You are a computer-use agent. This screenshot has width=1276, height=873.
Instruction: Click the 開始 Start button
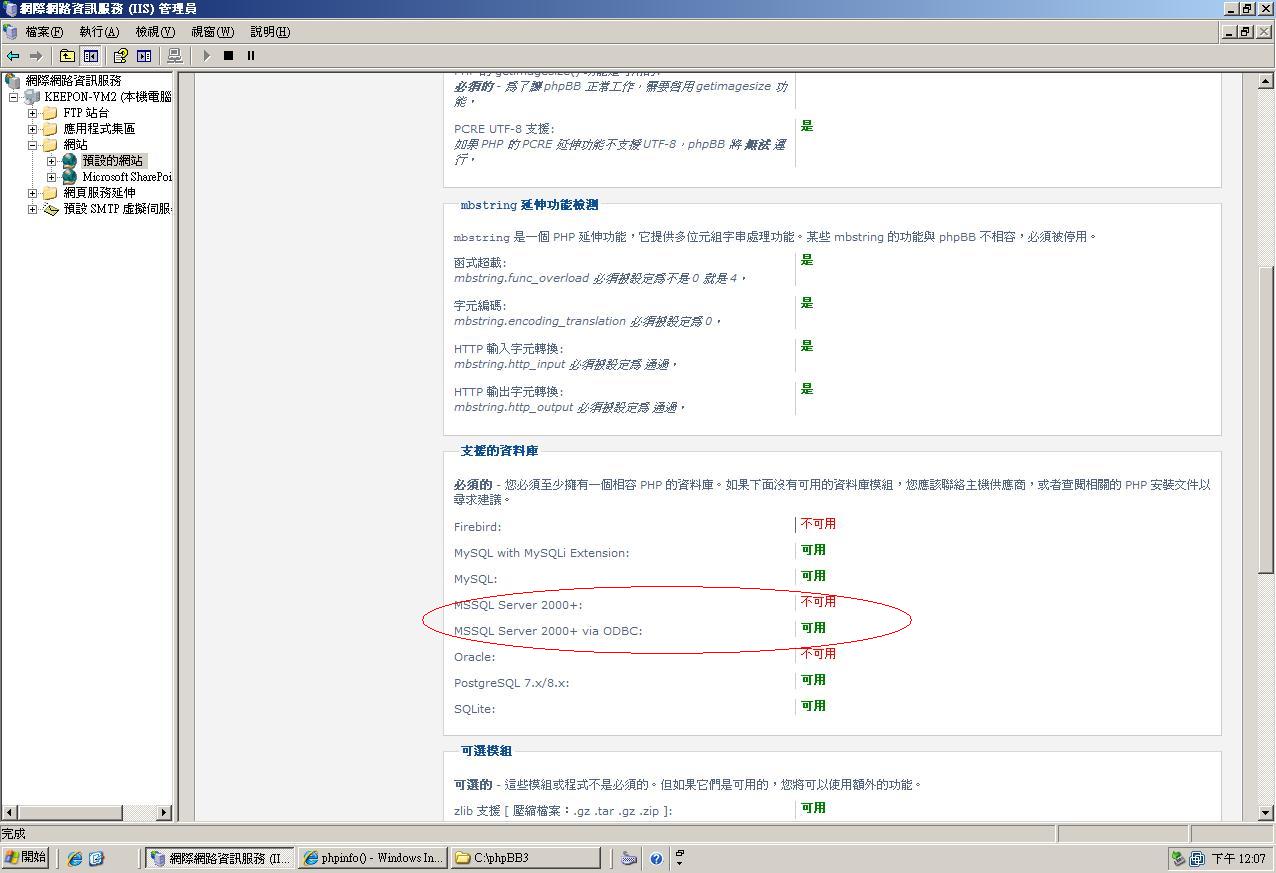coord(25,858)
